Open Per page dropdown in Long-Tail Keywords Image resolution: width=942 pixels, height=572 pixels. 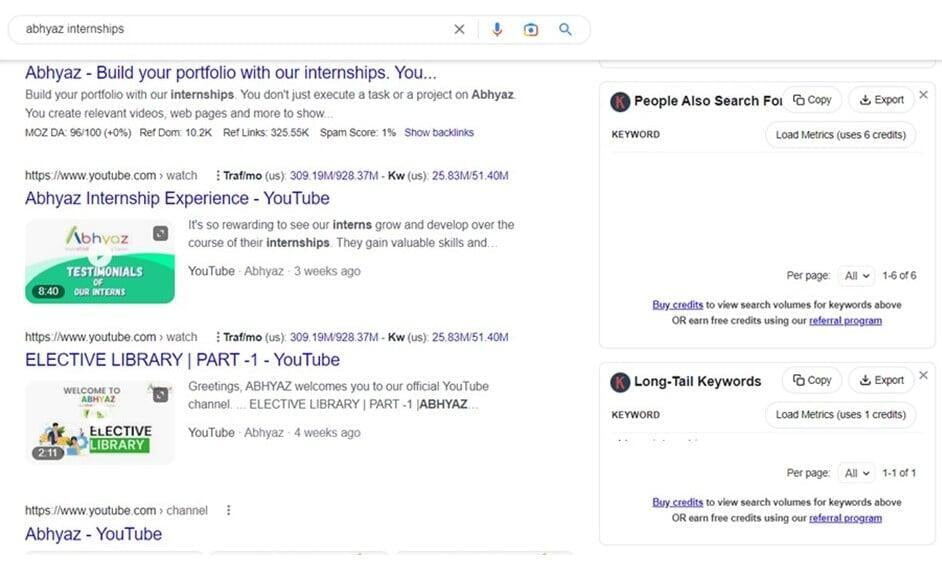(857, 473)
